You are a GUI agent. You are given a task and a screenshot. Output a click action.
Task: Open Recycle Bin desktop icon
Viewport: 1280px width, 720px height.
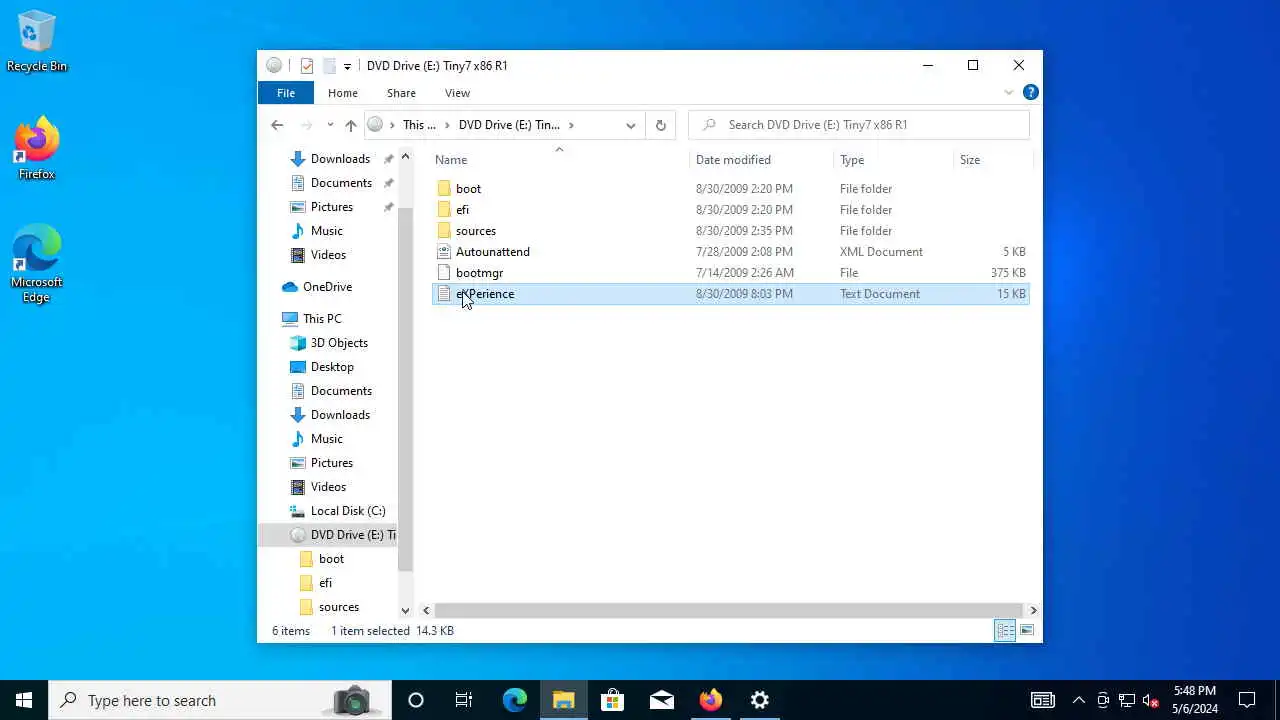click(x=37, y=42)
